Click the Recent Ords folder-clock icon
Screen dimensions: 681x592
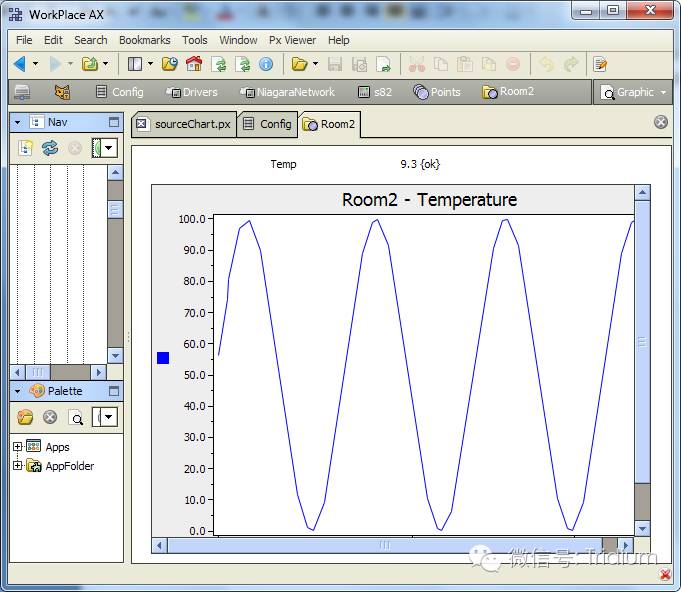[169, 64]
